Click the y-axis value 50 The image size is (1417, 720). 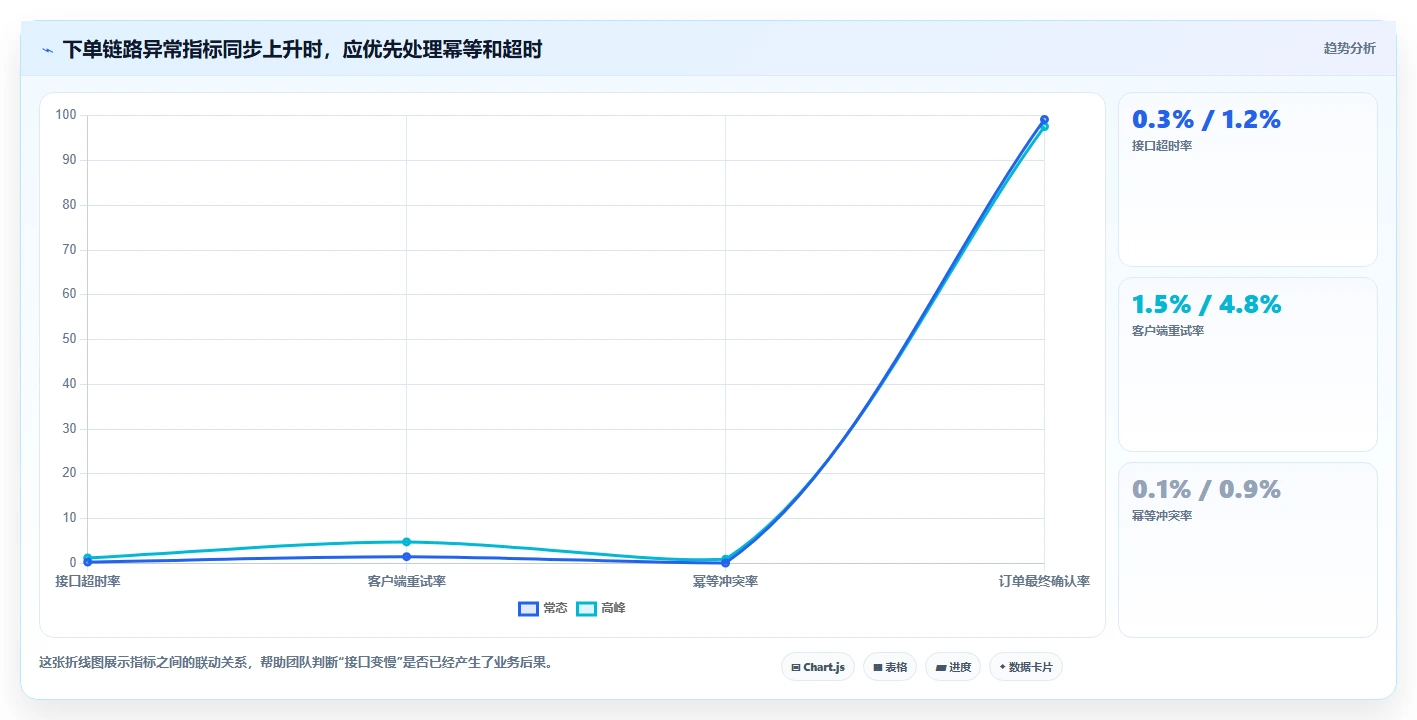(x=70, y=339)
